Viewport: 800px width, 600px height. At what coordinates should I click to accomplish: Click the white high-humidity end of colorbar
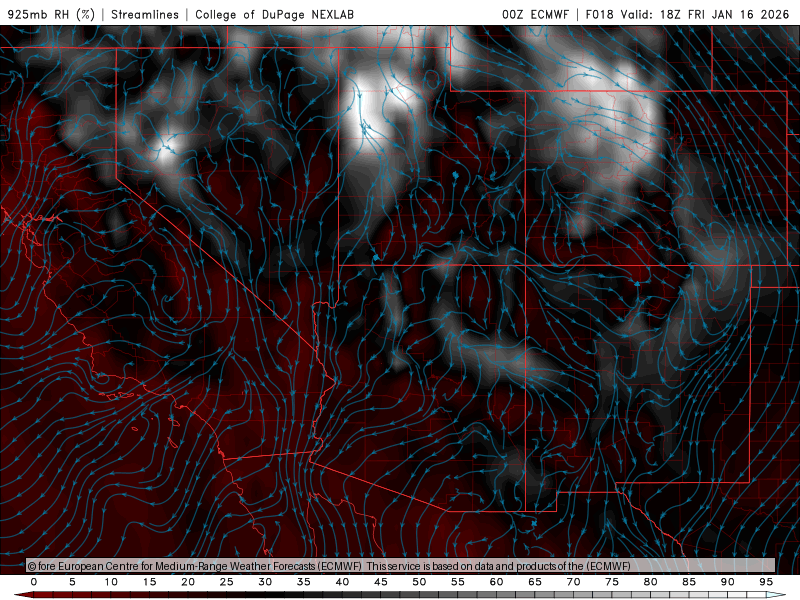pos(777,595)
